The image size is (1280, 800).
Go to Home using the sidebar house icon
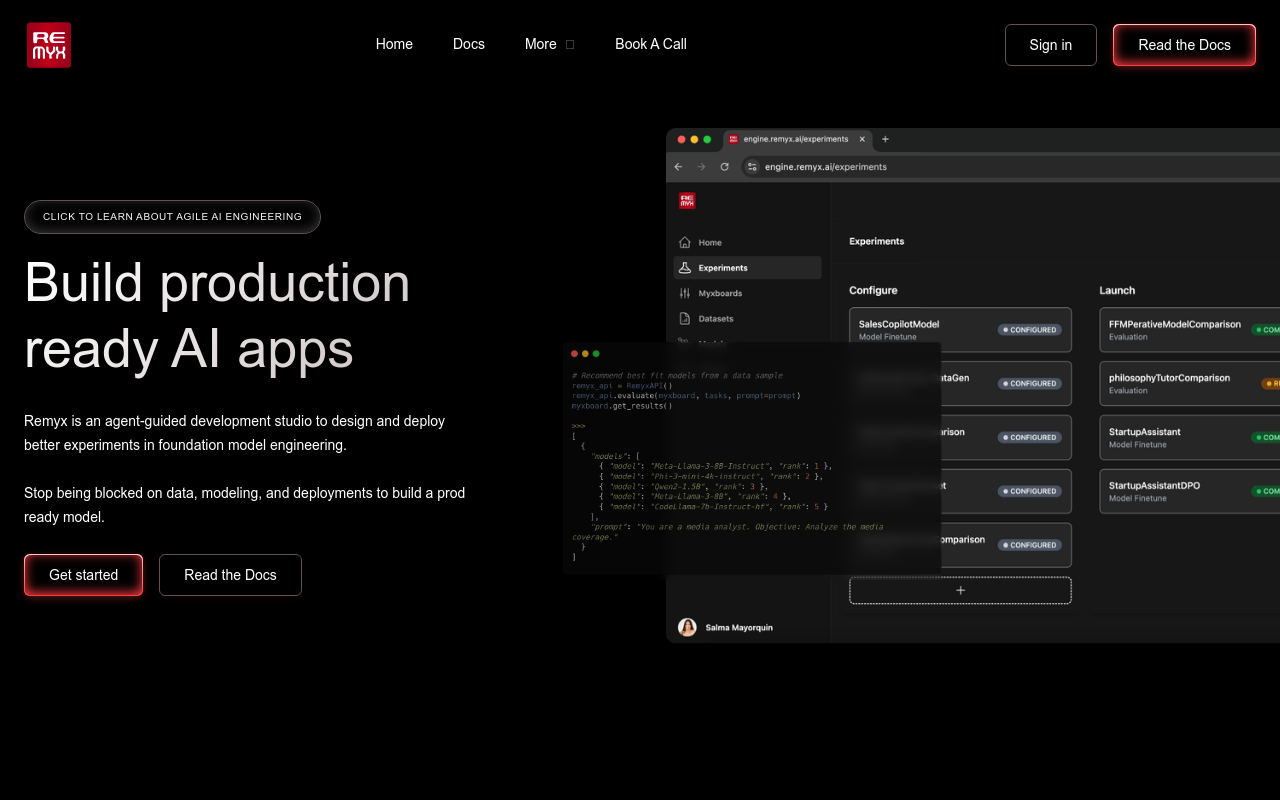(685, 242)
